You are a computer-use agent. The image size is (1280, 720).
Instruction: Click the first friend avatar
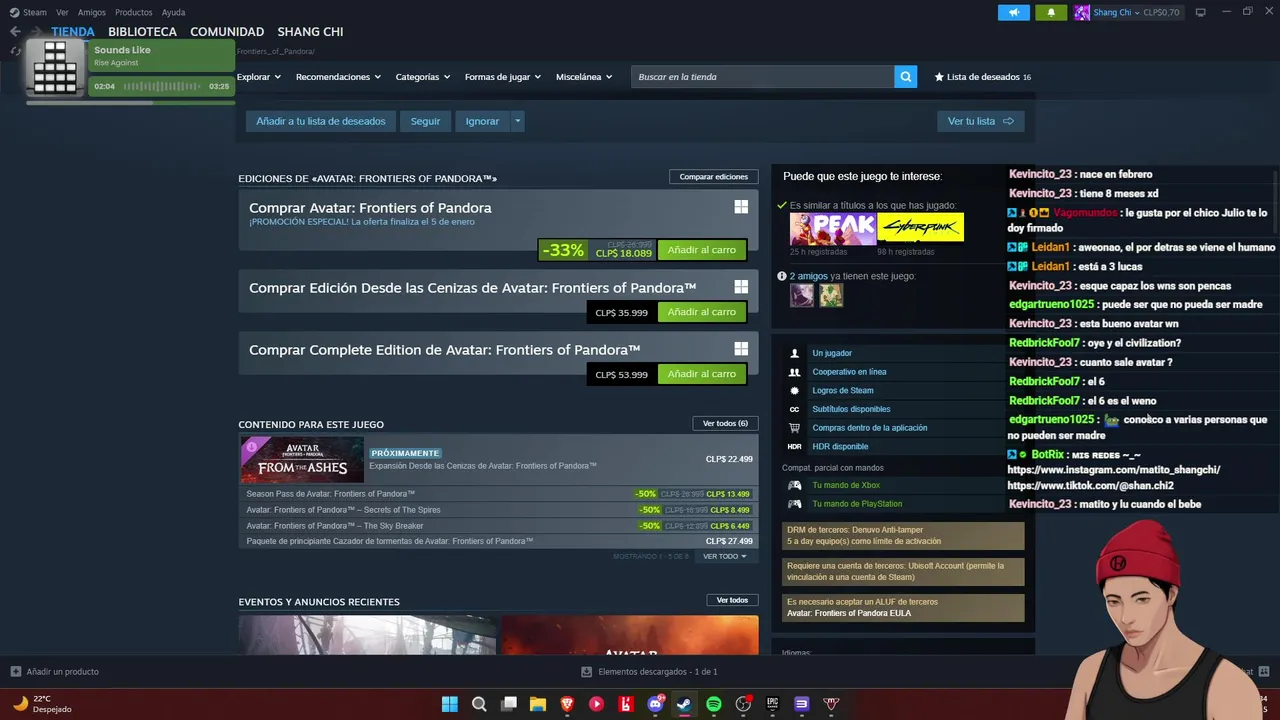click(x=801, y=295)
